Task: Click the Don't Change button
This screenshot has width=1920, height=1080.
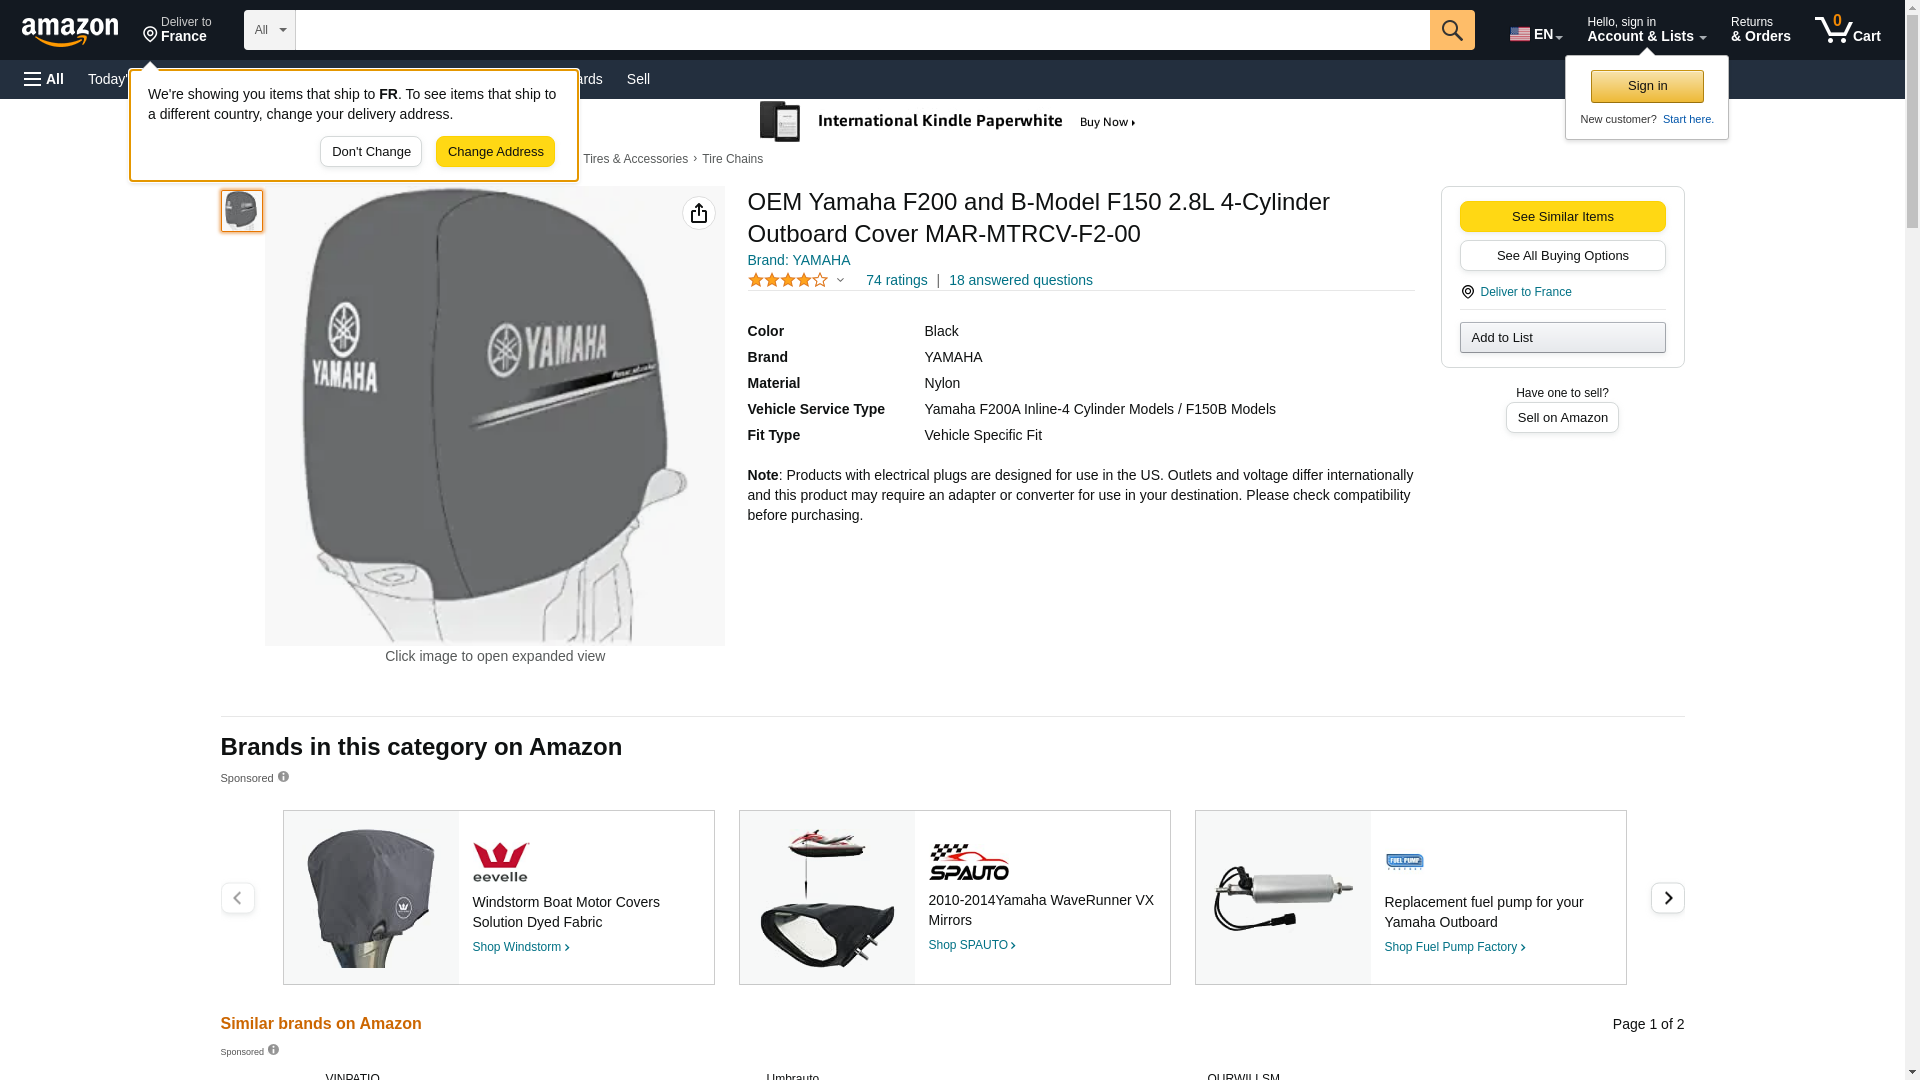Action: [x=371, y=152]
